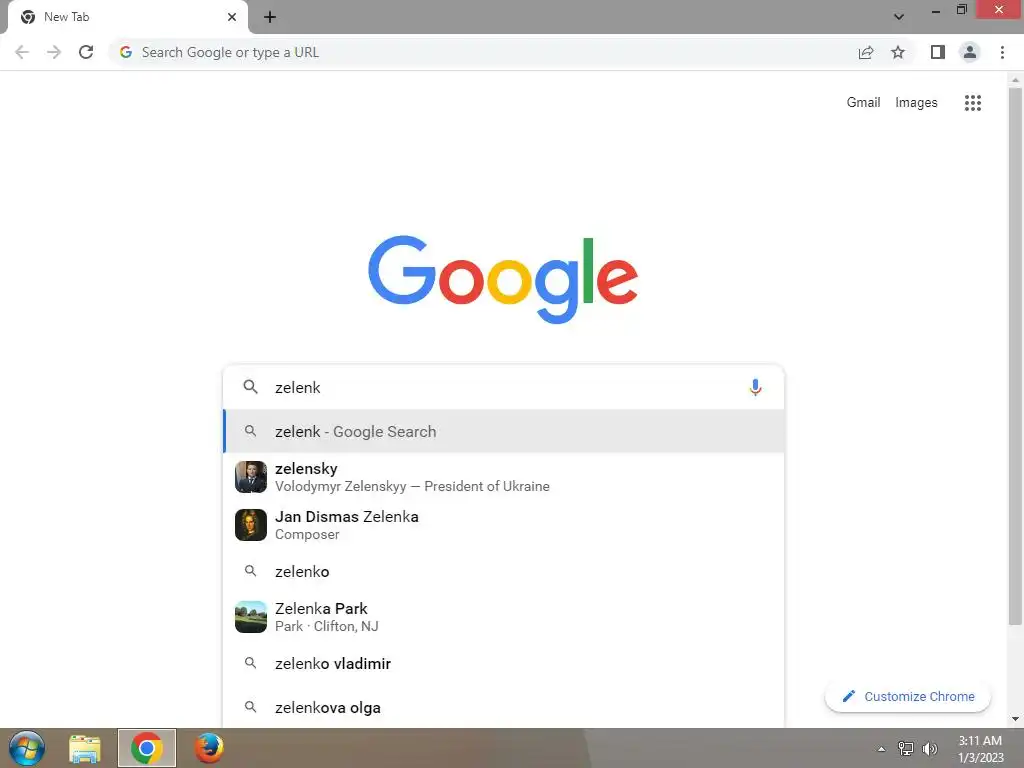Click the magnifier icon in search box
This screenshot has height=768, width=1024.
(250, 387)
